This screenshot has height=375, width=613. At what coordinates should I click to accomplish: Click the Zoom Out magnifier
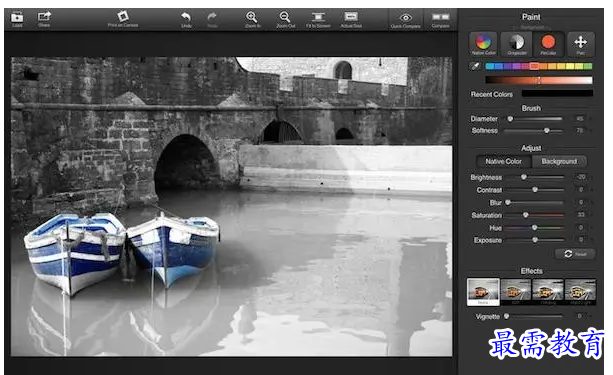pyautogui.click(x=285, y=17)
